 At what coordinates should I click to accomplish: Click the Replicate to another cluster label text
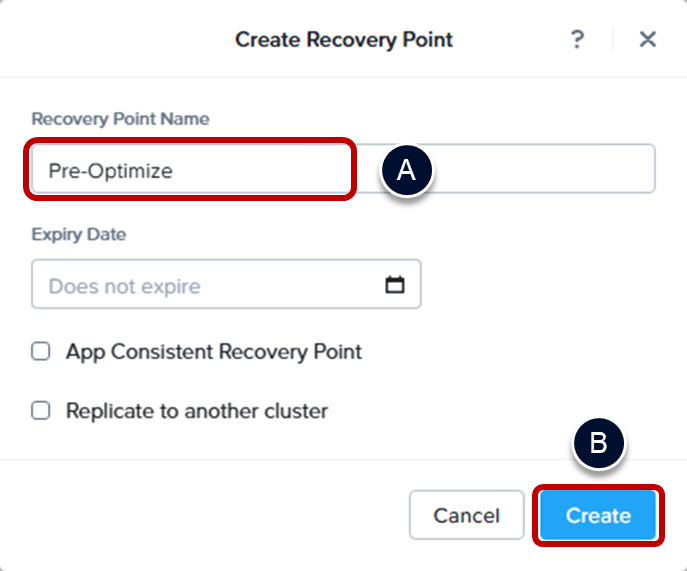(x=196, y=411)
